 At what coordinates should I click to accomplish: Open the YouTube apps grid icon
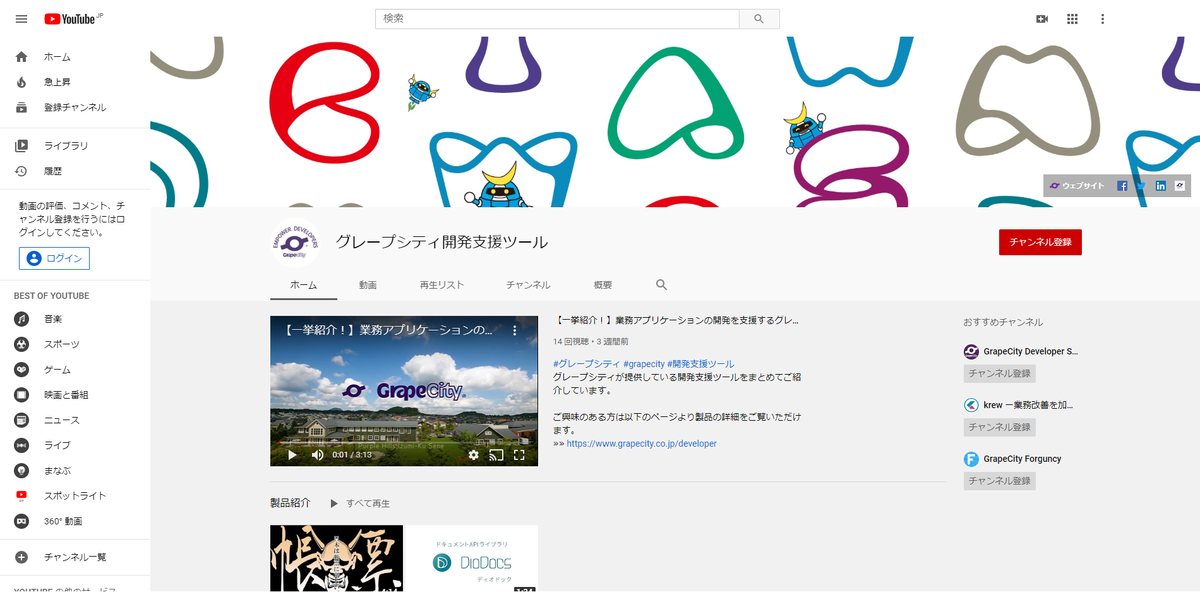pos(1072,19)
